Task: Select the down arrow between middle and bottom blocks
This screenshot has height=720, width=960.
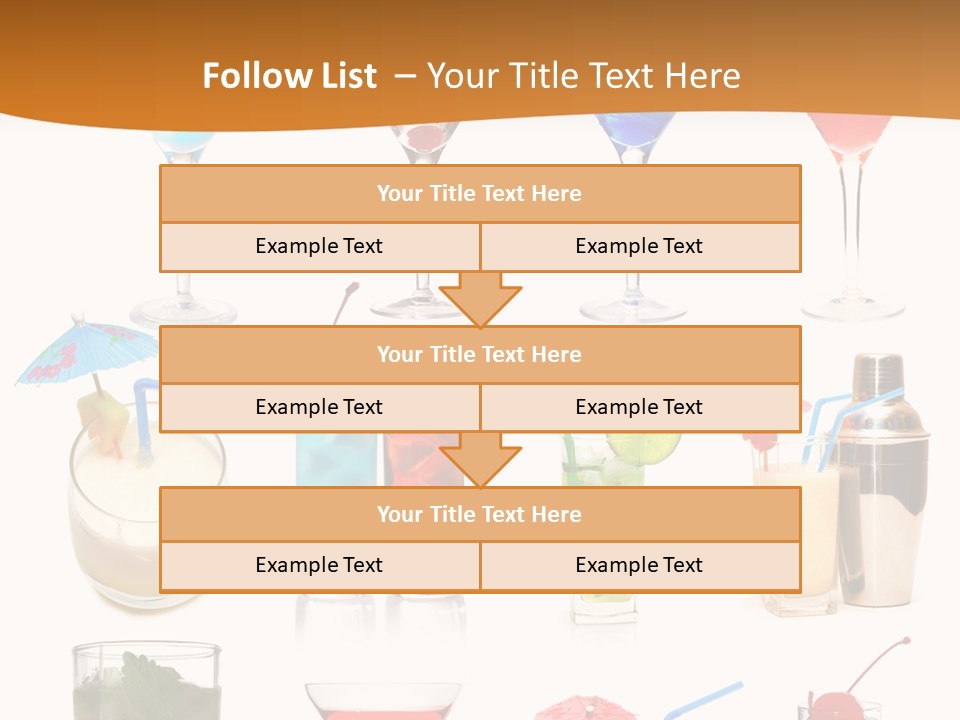Action: click(480, 460)
